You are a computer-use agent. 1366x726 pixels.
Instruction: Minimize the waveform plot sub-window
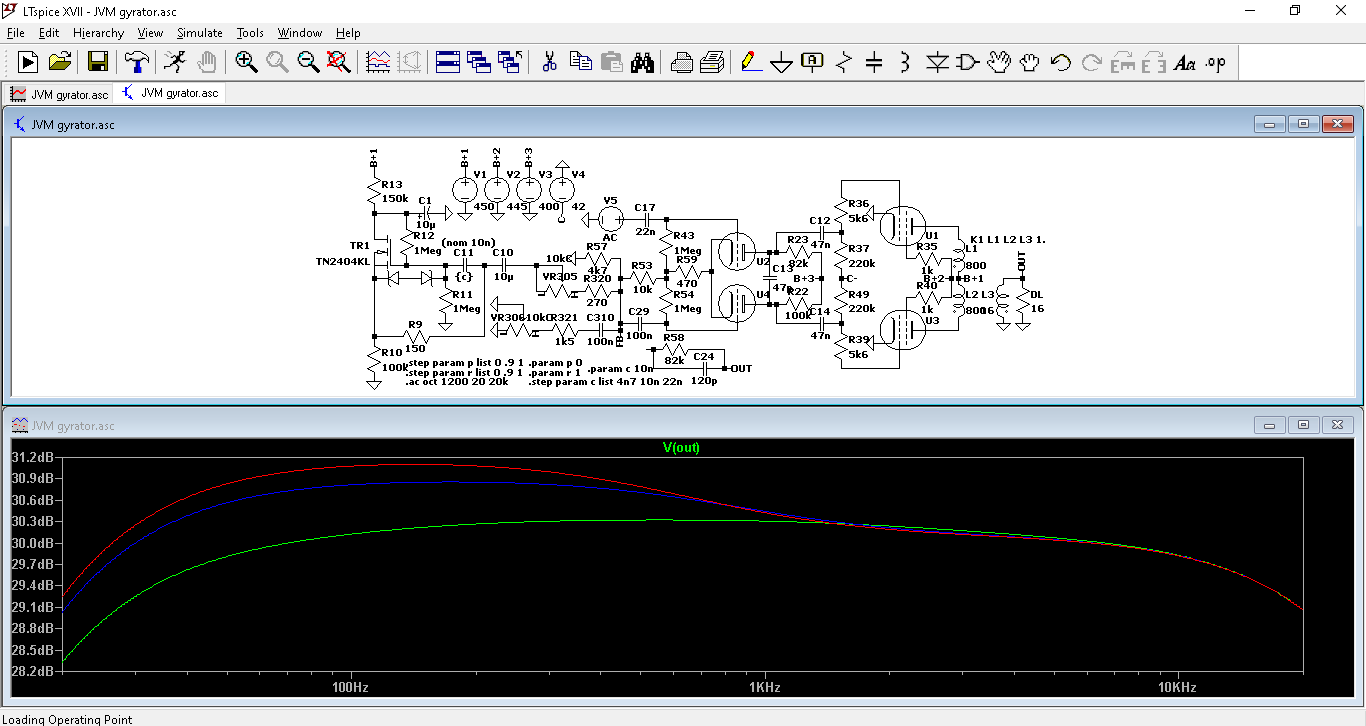point(1270,425)
